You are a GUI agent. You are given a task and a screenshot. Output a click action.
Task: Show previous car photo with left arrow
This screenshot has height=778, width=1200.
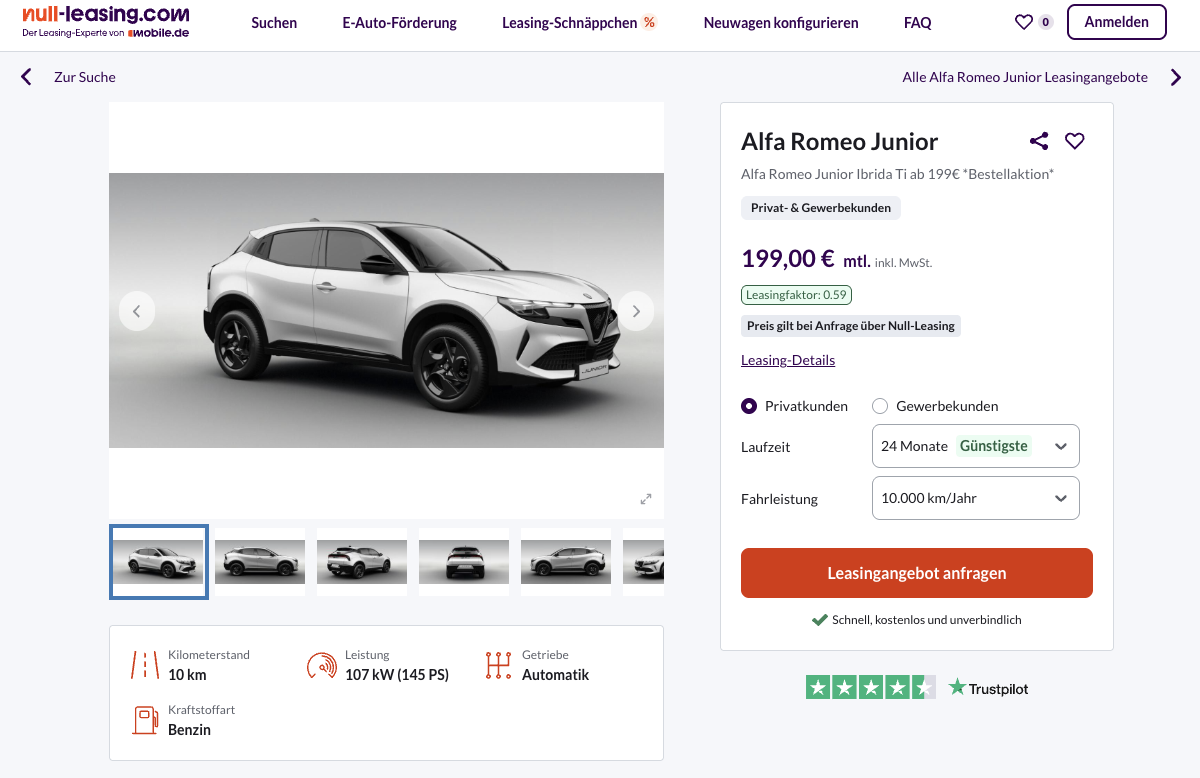pos(137,311)
